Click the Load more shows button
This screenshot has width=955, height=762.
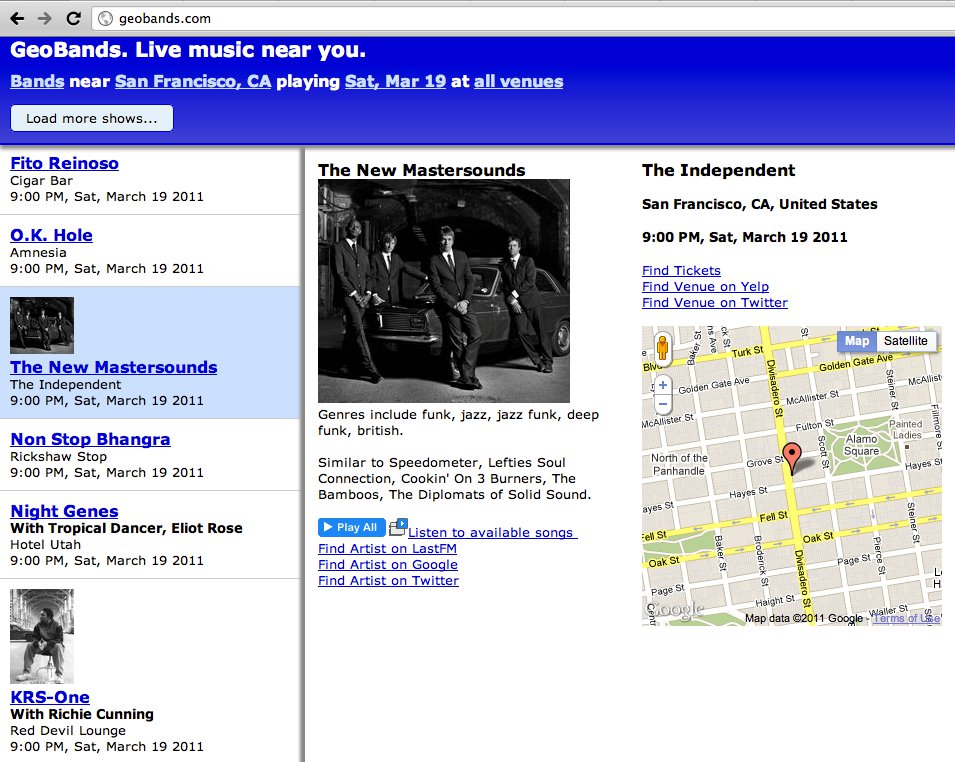(x=92, y=118)
